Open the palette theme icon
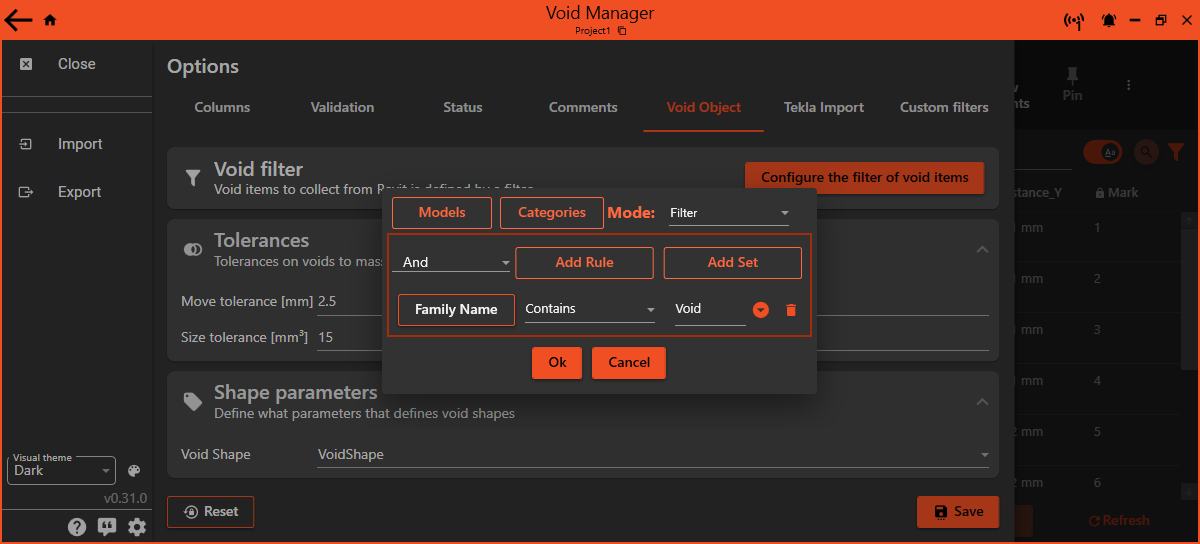 click(x=134, y=471)
